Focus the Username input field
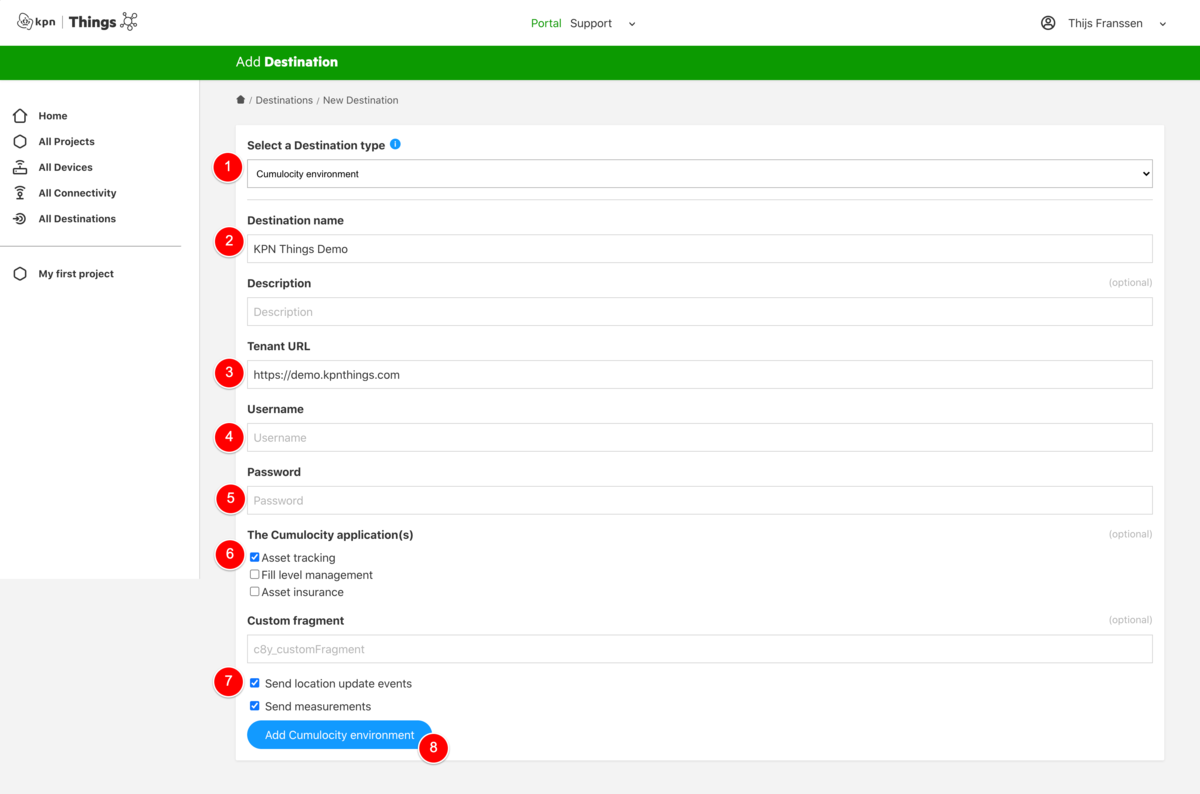This screenshot has height=794, width=1200. 700,438
